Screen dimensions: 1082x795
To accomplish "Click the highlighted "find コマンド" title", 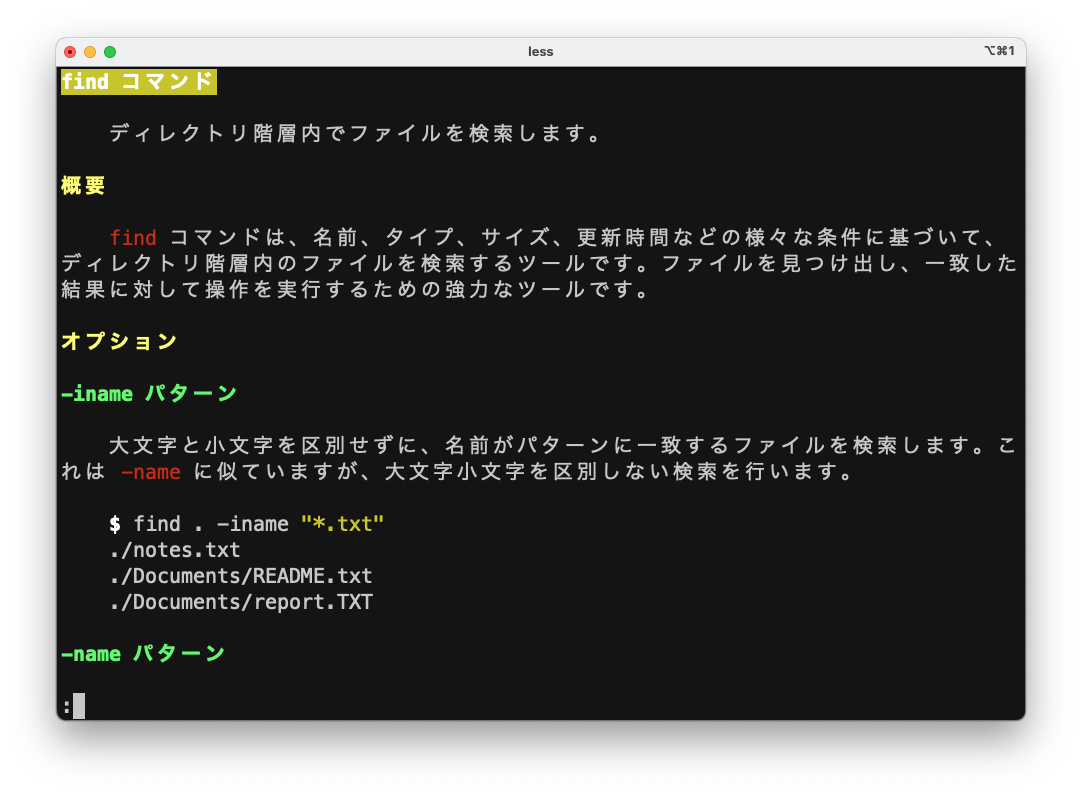I will (138, 82).
